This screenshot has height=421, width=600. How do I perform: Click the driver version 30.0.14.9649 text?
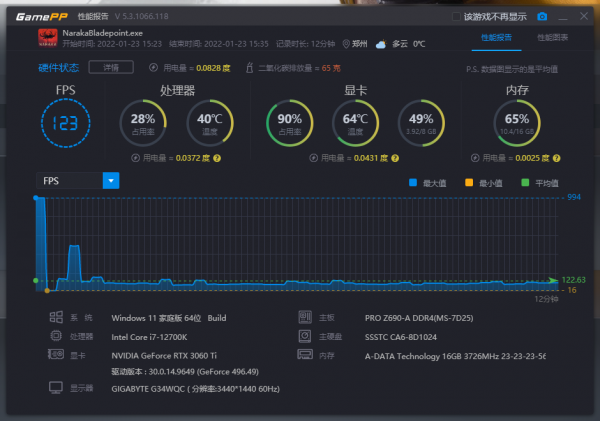185,372
